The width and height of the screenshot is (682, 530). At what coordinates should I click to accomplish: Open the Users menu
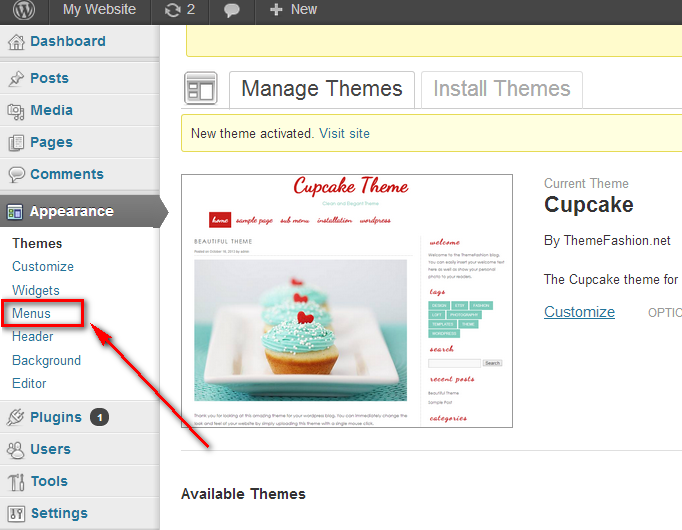pyautogui.click(x=50, y=449)
